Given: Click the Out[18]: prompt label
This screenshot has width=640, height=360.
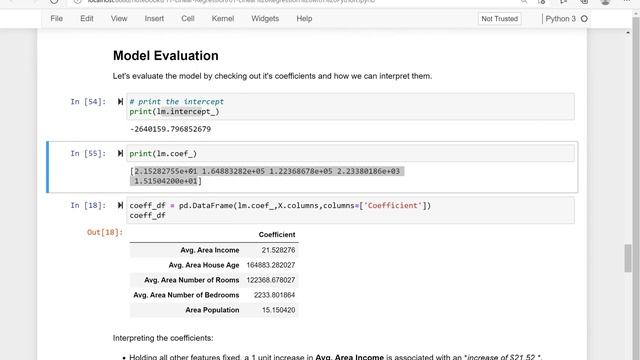Looking at the screenshot, I should [105, 232].
